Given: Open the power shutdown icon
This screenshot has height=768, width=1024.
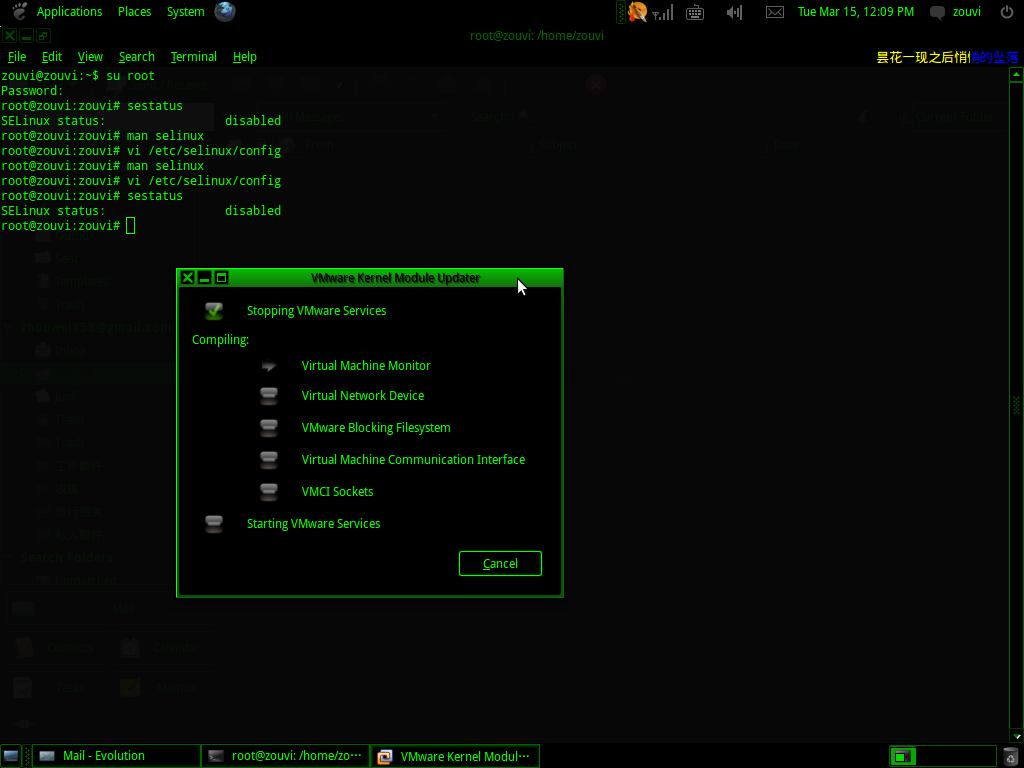Looking at the screenshot, I should point(1007,12).
